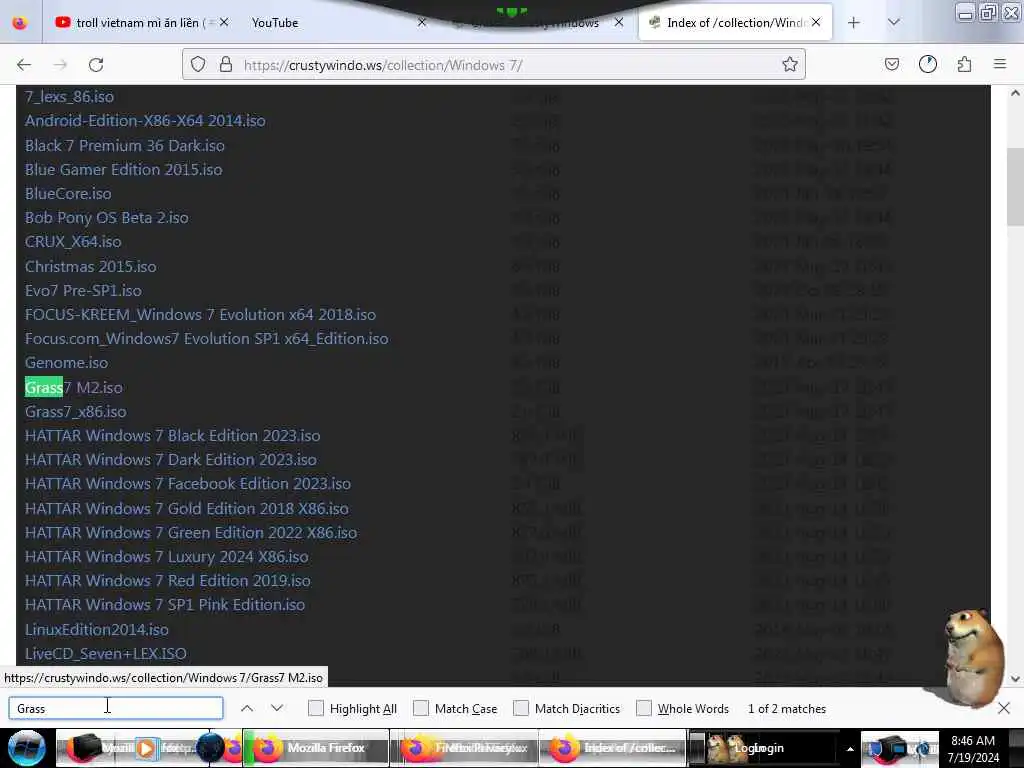1024x768 pixels.
Task: Open the Firefox account icon
Action: pyautogui.click(x=927, y=65)
